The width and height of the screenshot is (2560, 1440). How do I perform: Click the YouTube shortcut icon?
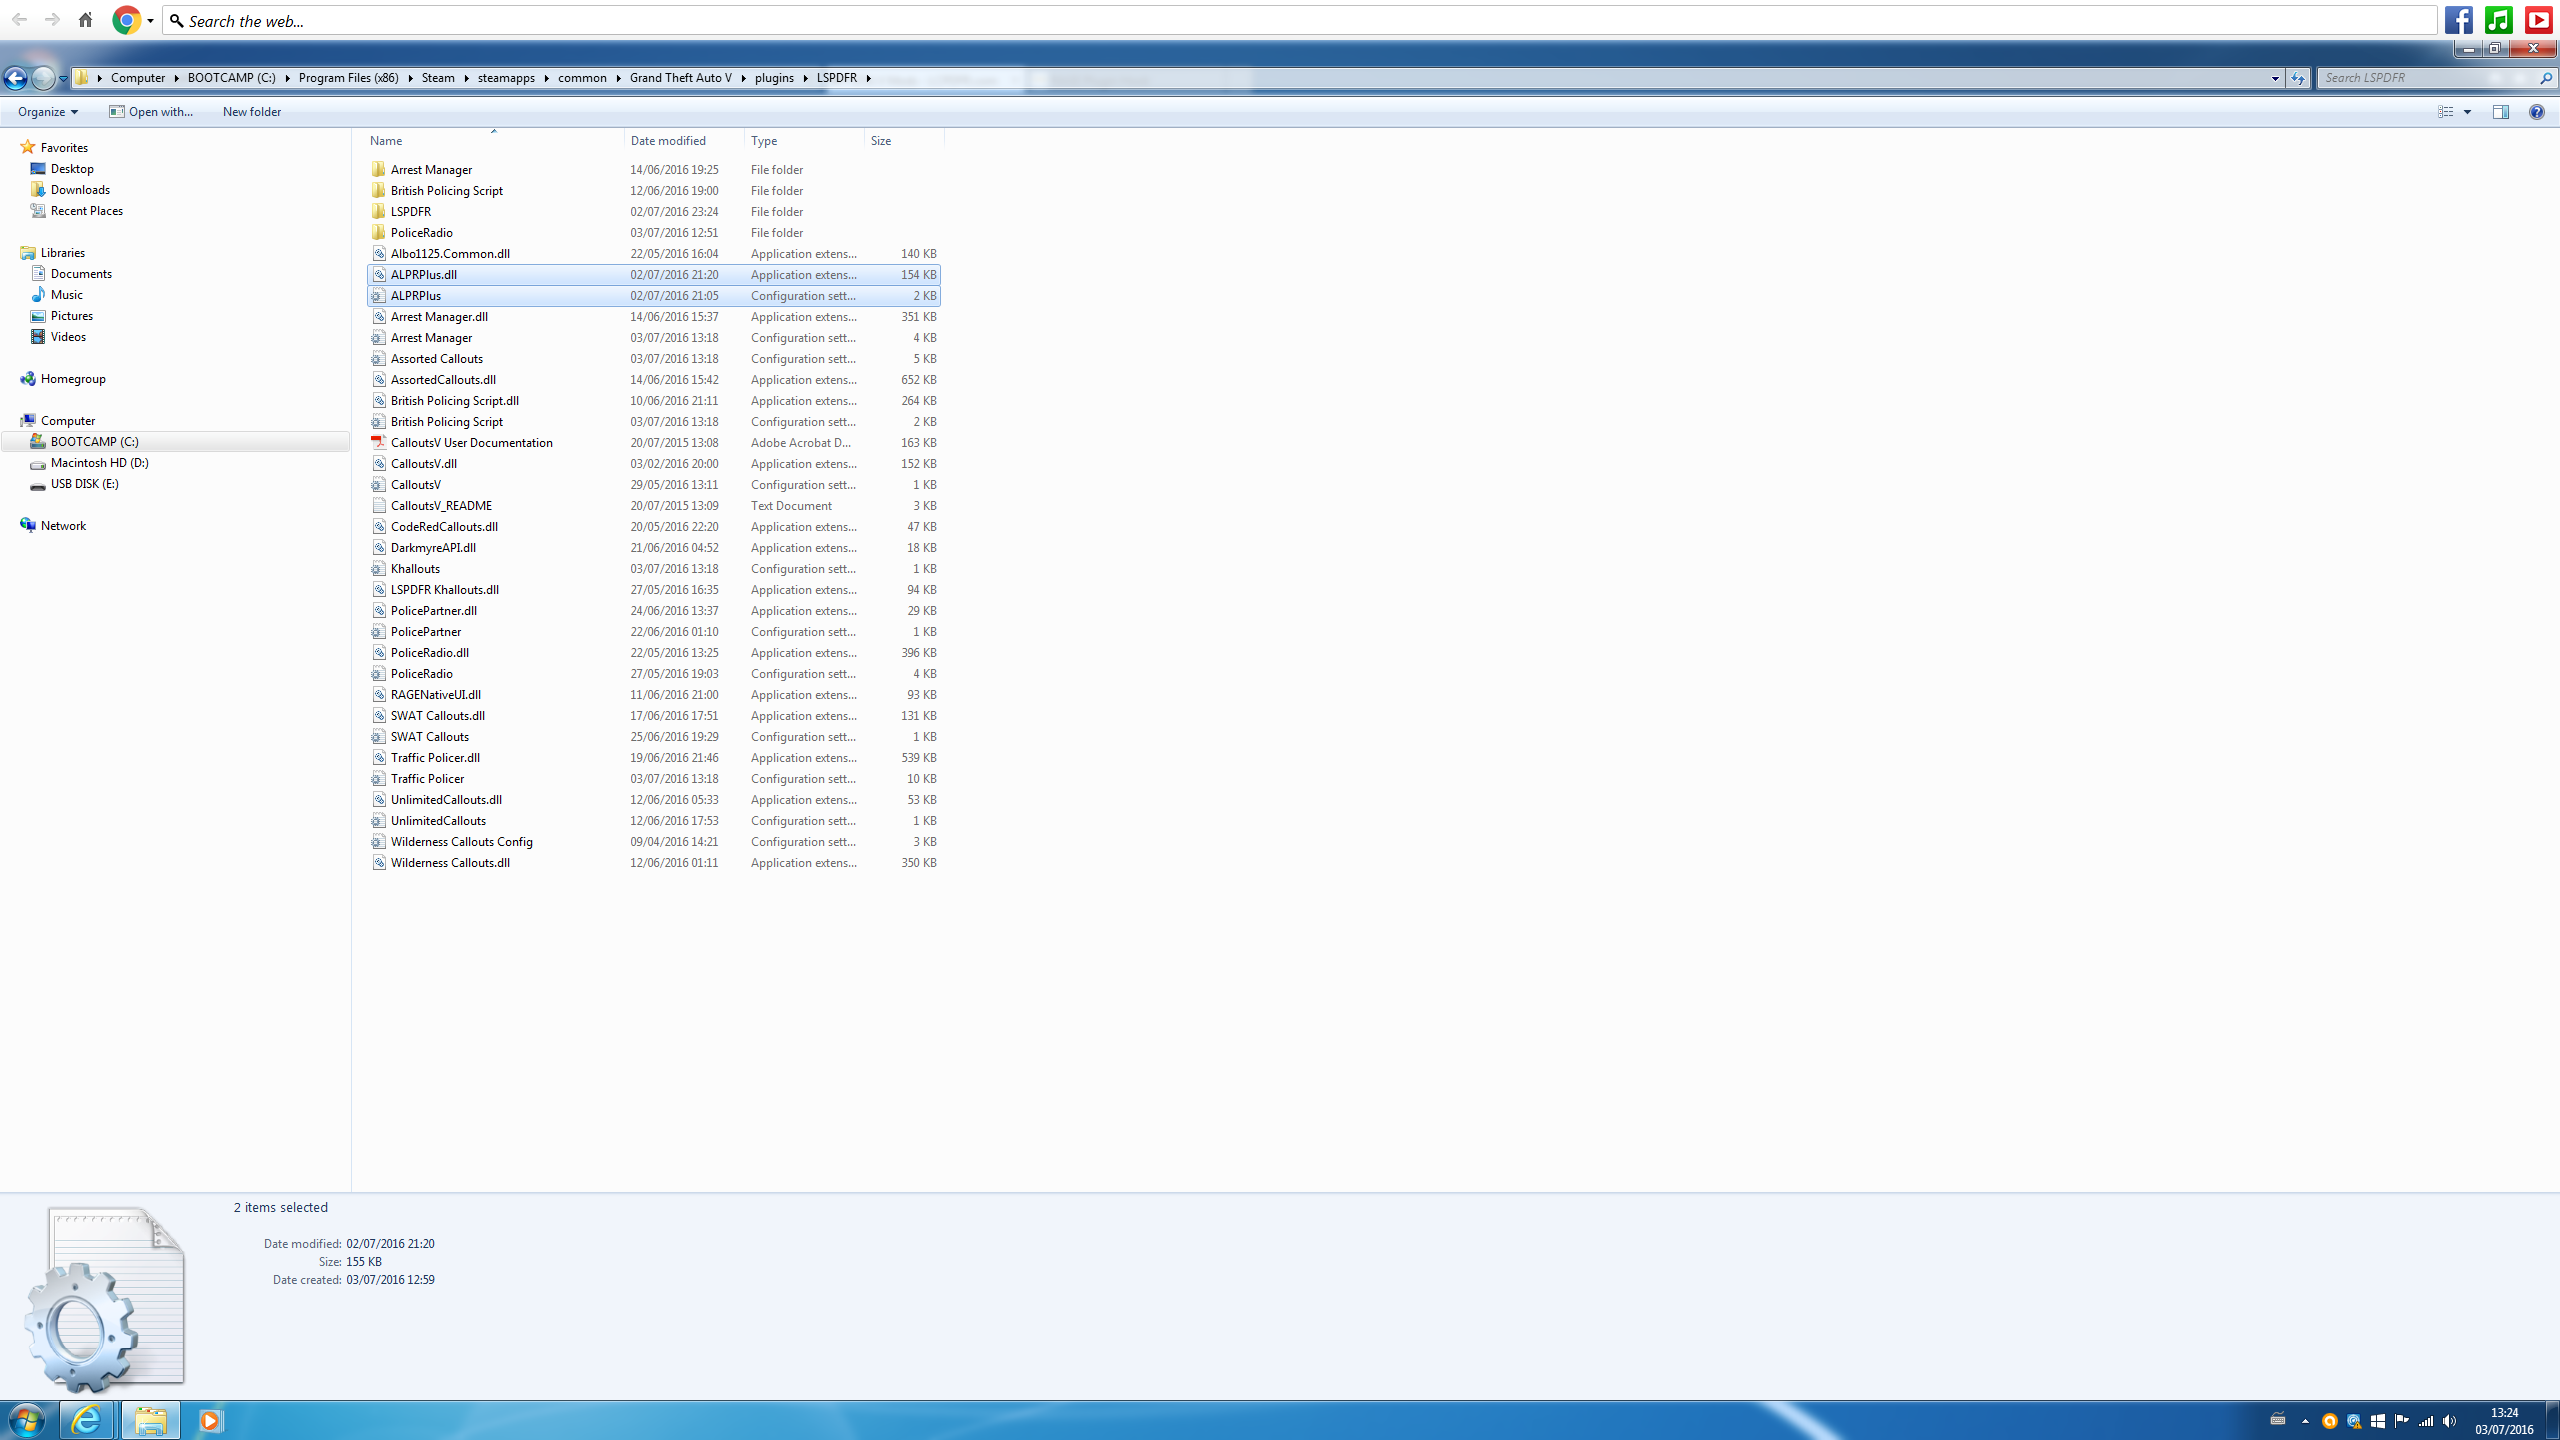coord(2537,20)
